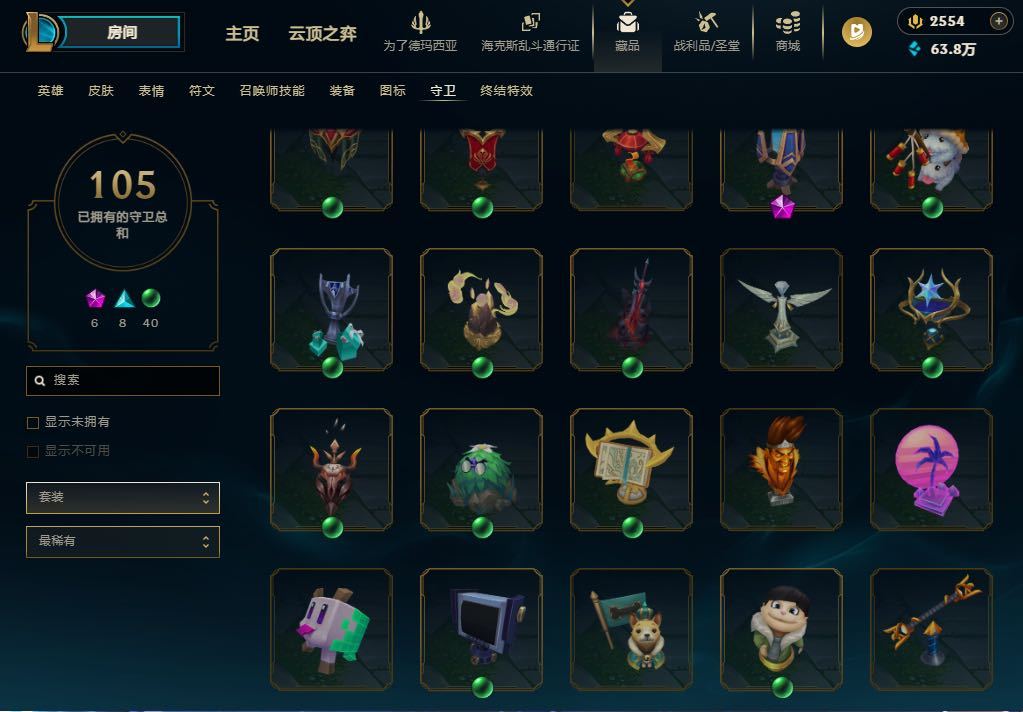
Task: Click the League L logo icon
Action: click(x=40, y=31)
